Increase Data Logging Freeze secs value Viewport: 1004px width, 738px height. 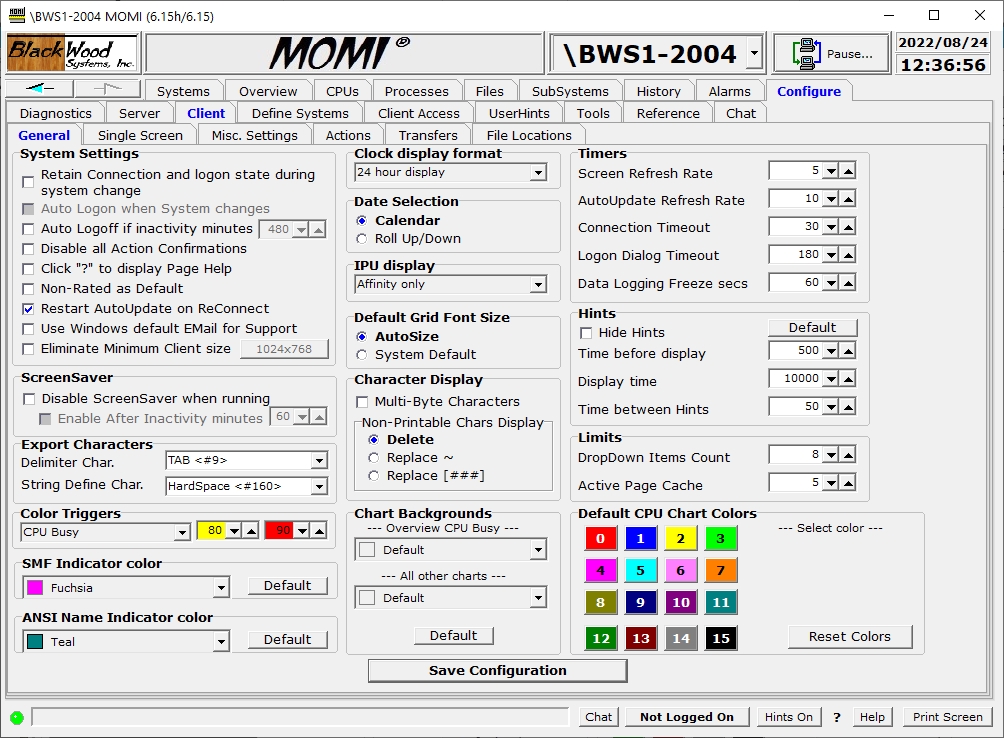[848, 283]
